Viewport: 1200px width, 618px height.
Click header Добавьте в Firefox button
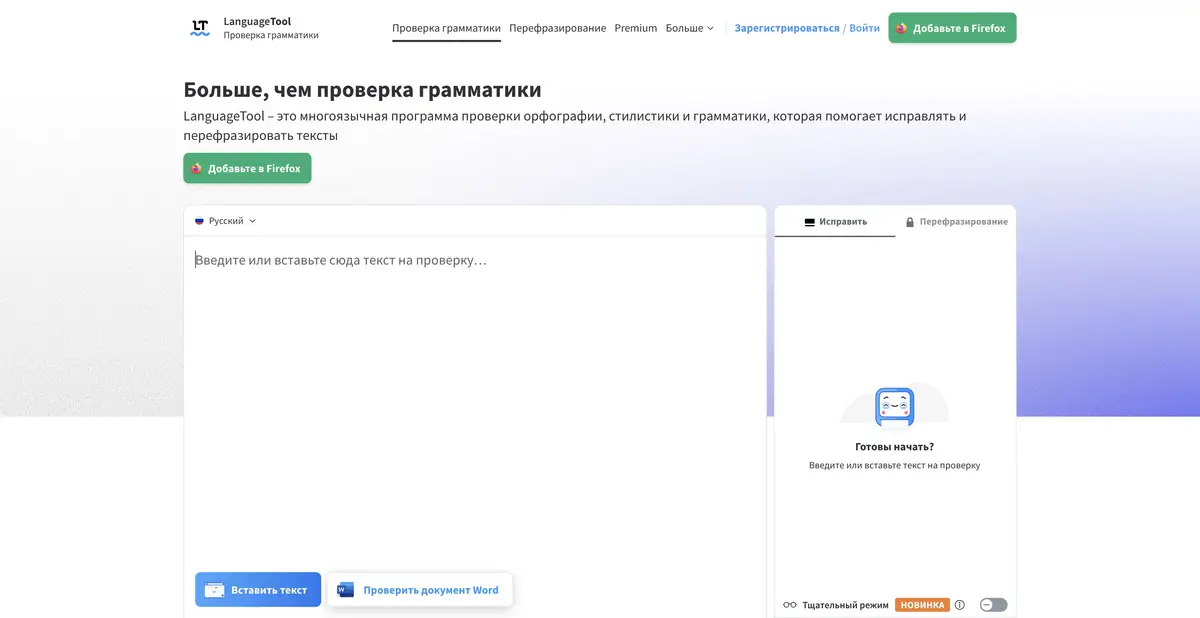[x=952, y=28]
